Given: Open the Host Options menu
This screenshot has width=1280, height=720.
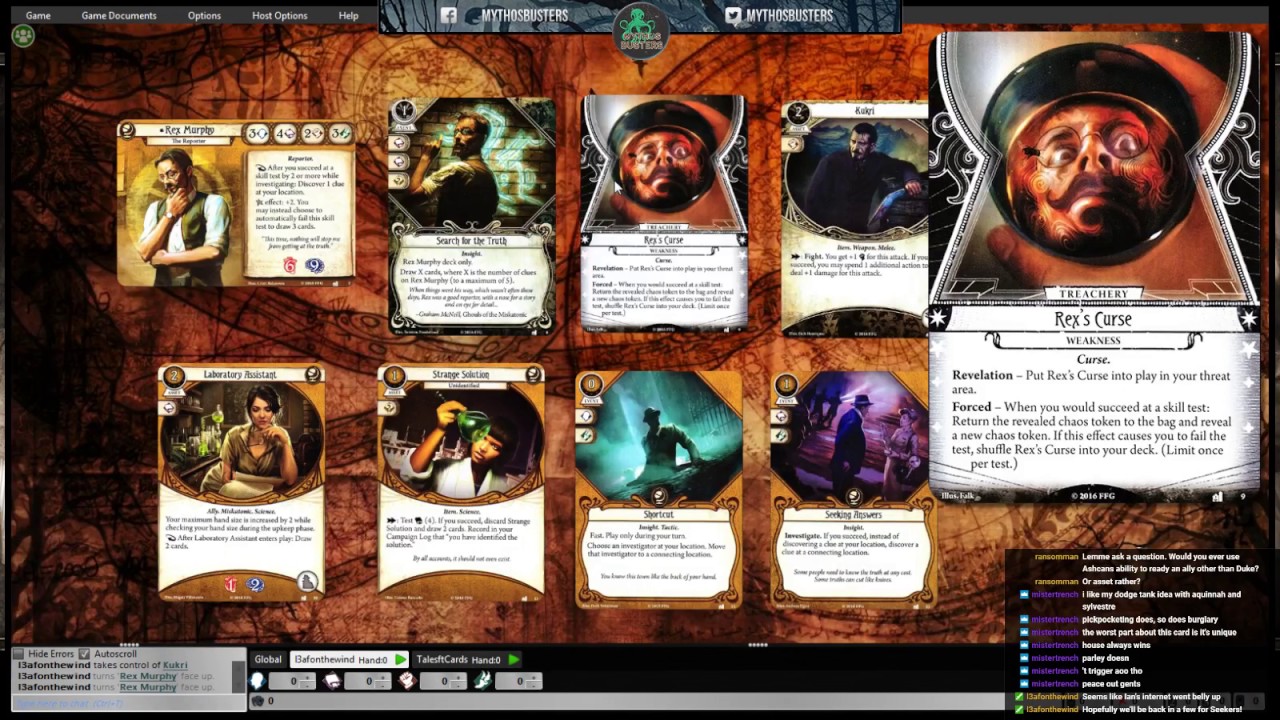Looking at the screenshot, I should [x=280, y=15].
